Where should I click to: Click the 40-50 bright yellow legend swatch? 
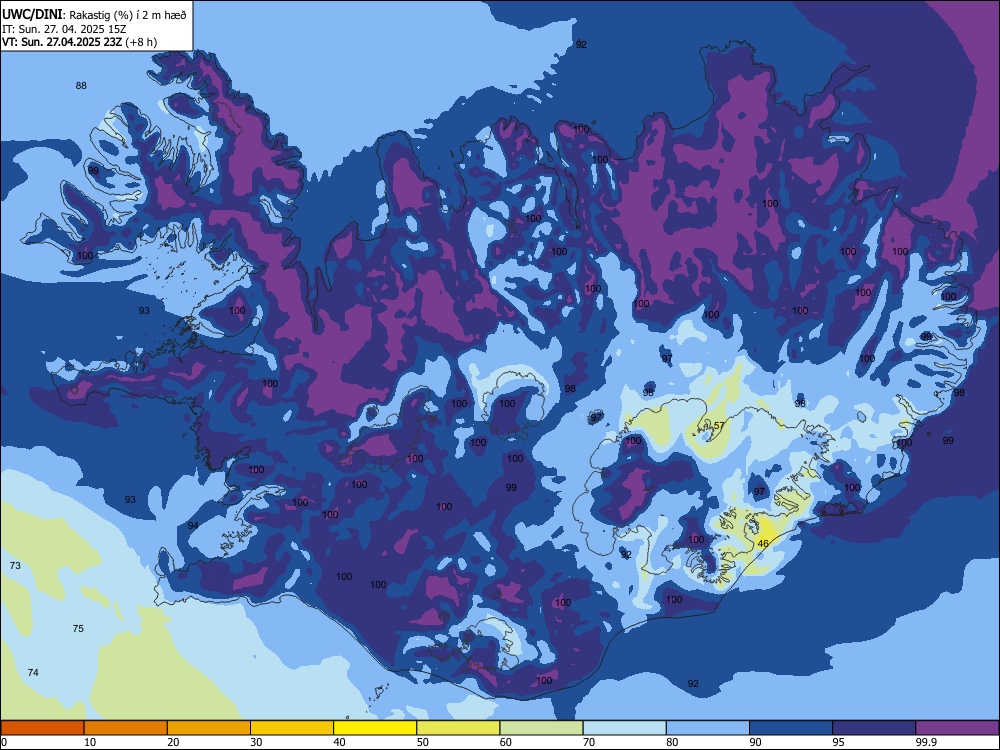375,728
